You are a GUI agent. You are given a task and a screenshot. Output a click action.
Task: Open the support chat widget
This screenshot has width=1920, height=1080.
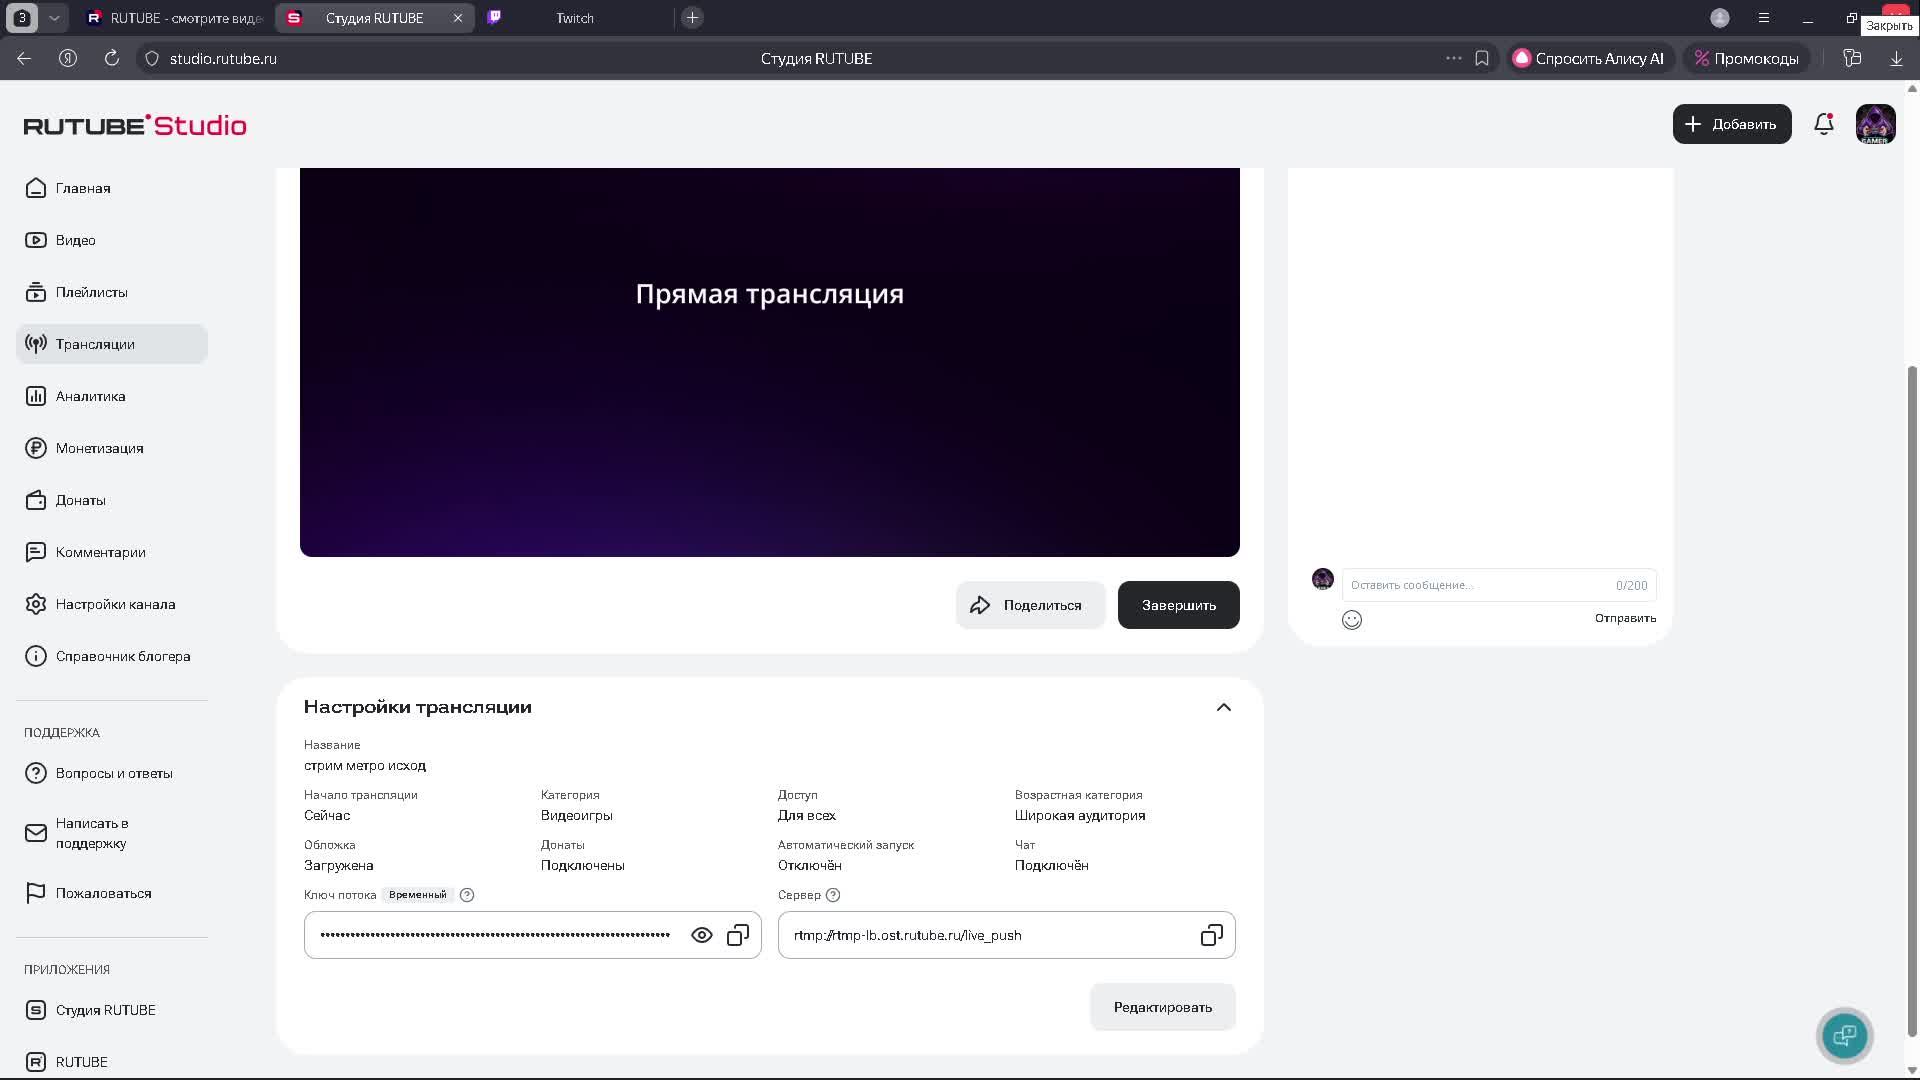click(1844, 1035)
